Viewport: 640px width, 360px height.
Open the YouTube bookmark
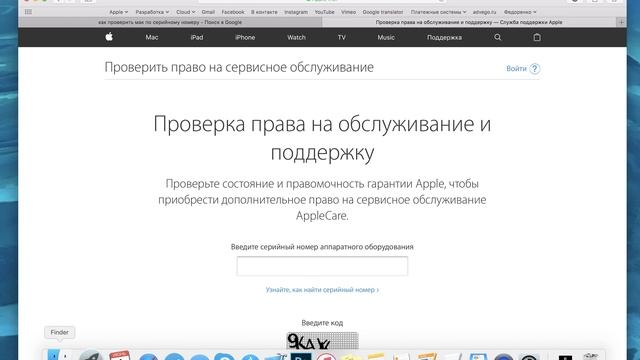[x=324, y=12]
